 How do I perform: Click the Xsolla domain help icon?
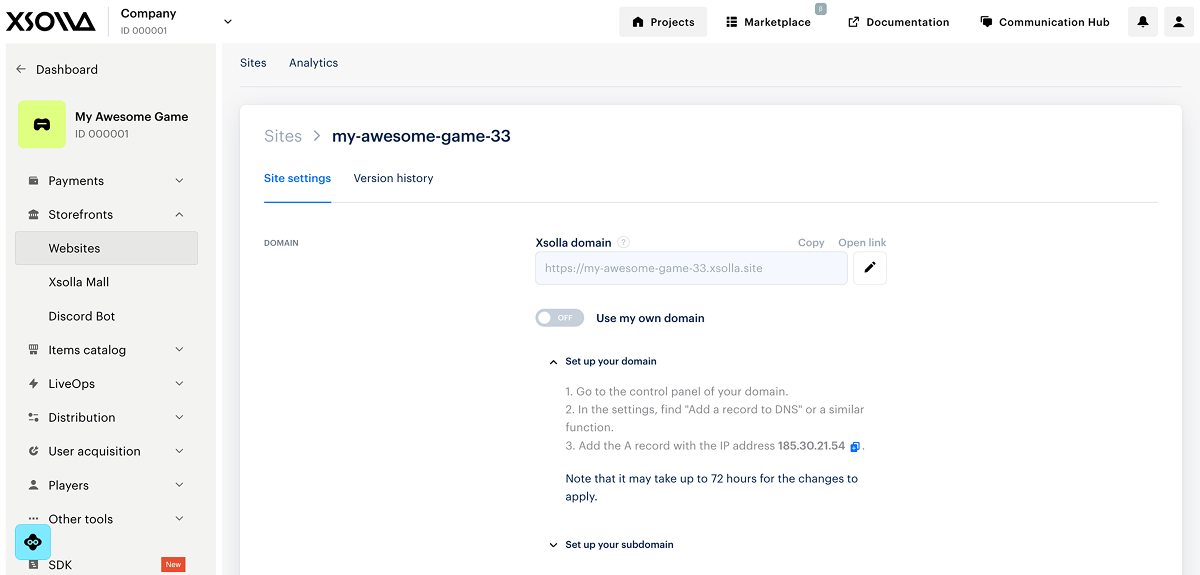click(x=623, y=242)
